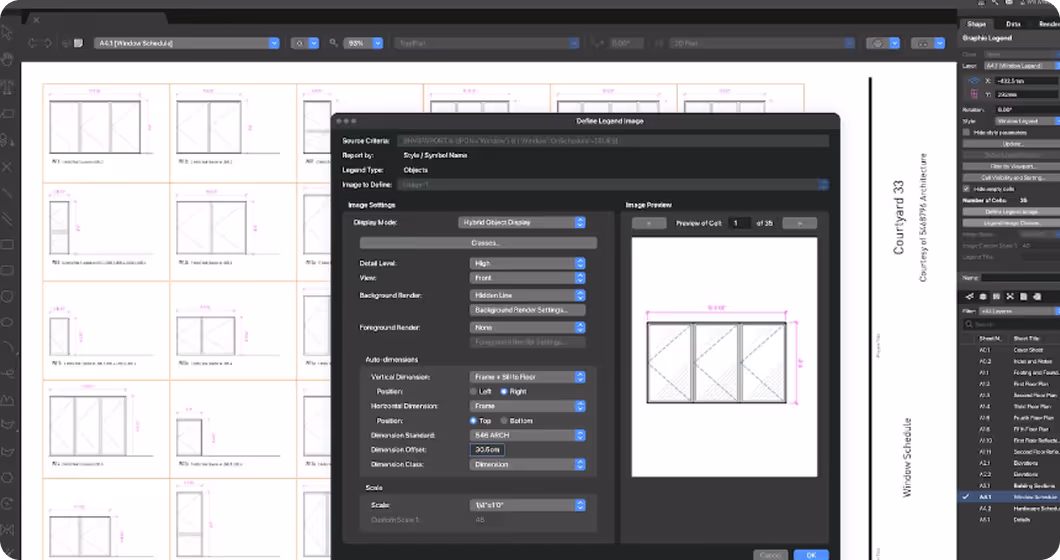Open the Shape tab
Viewport: 1060px width, 560px height.
(976, 24)
